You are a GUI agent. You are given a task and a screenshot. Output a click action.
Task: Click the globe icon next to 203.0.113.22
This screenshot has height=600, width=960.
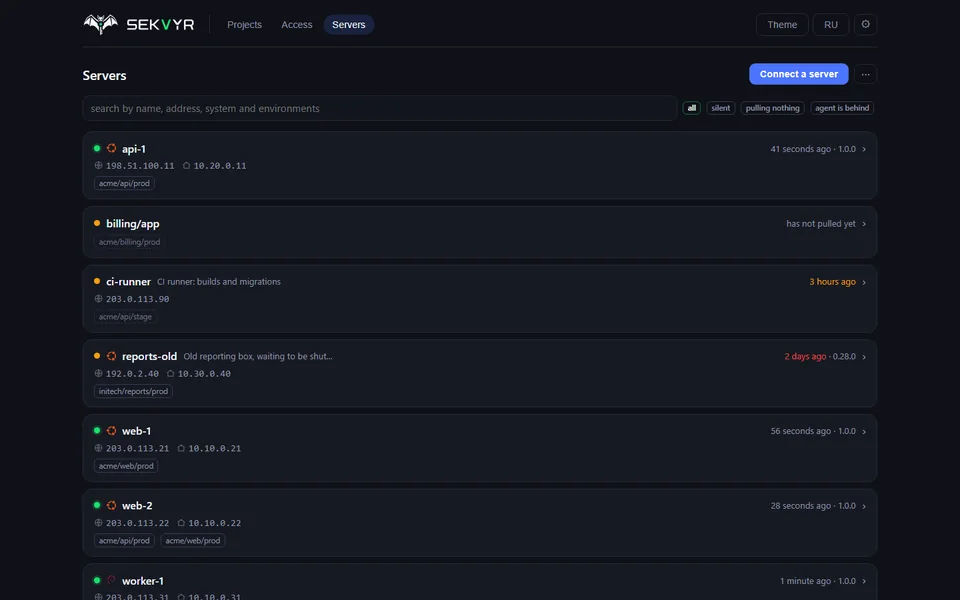pyautogui.click(x=98, y=523)
